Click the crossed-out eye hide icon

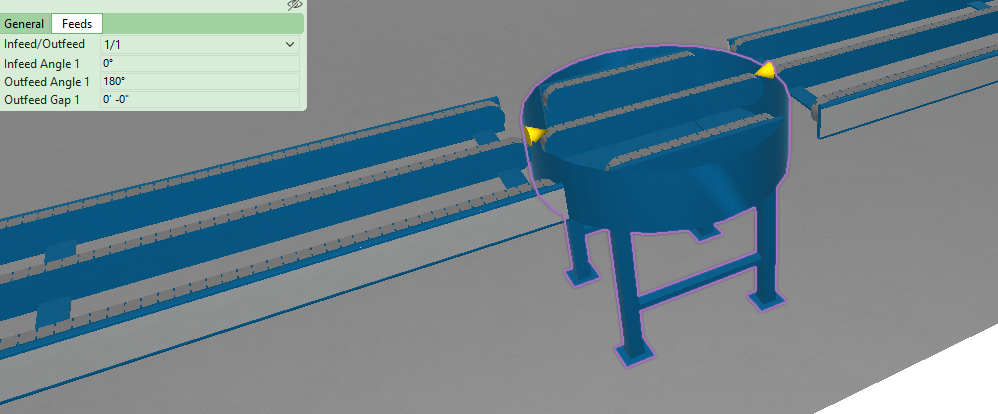pos(294,5)
